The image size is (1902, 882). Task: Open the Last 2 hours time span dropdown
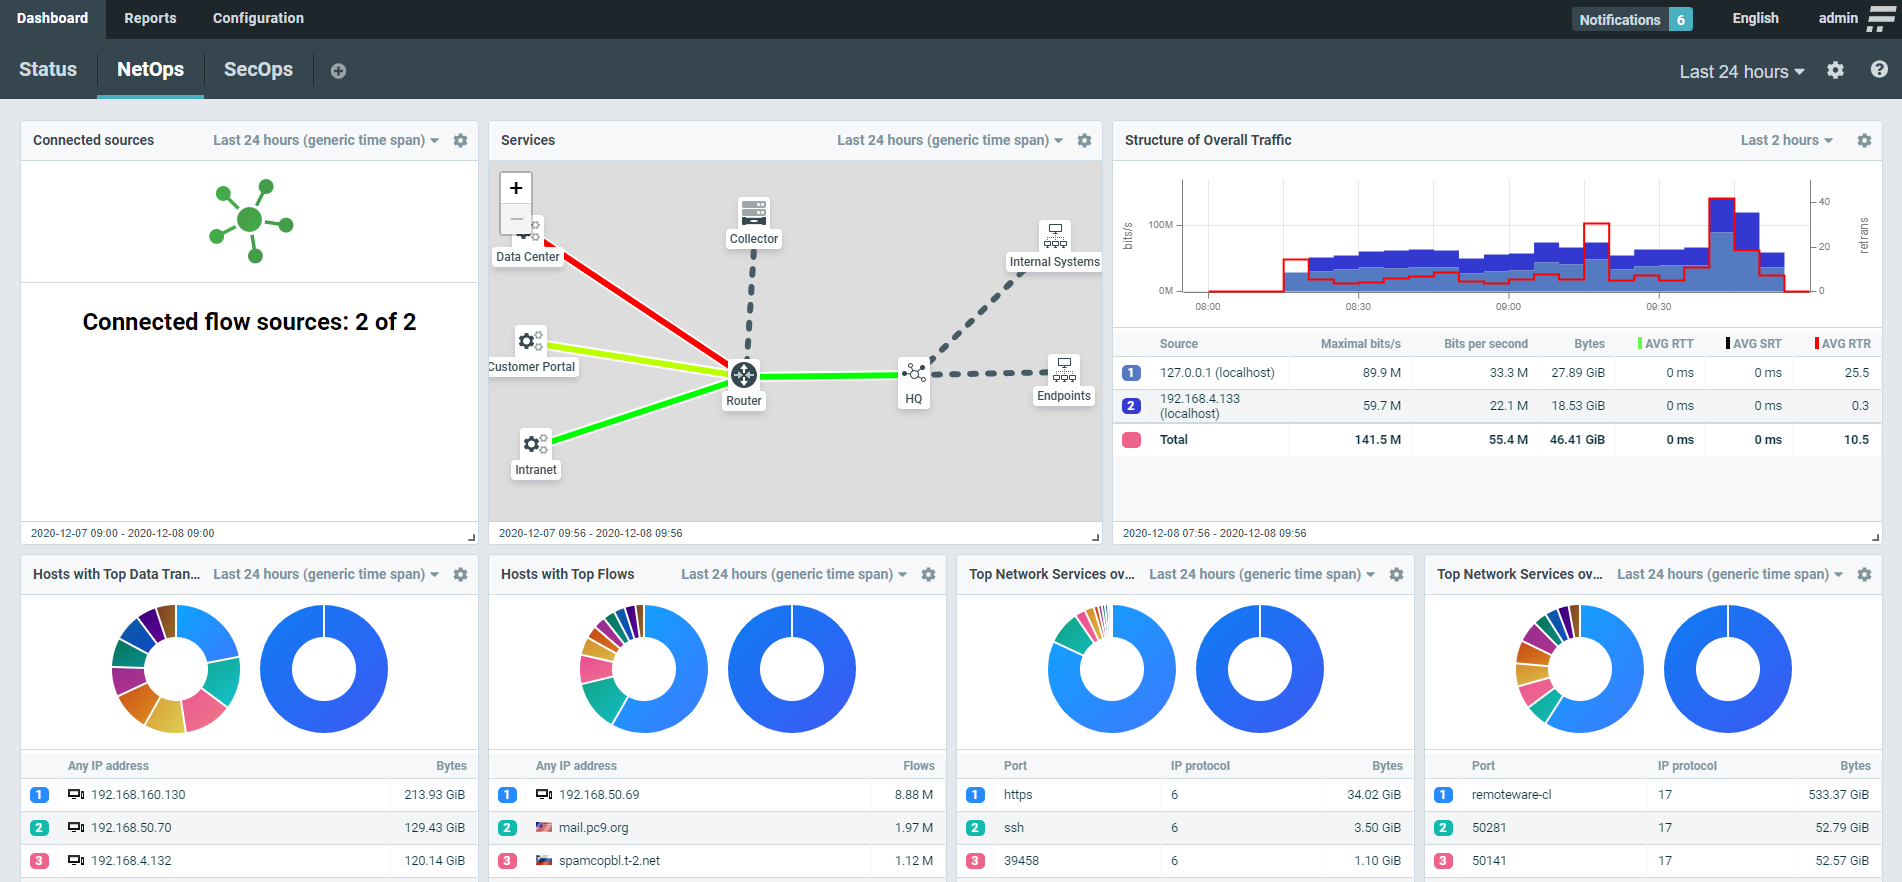[x=1786, y=141]
